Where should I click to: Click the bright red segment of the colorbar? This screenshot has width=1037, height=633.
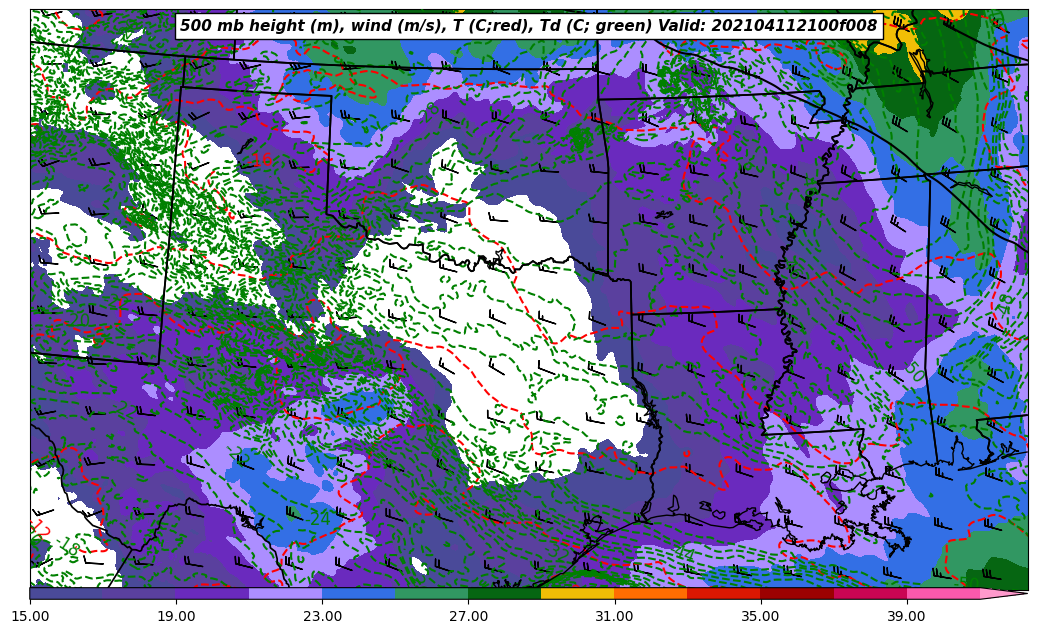point(723,593)
